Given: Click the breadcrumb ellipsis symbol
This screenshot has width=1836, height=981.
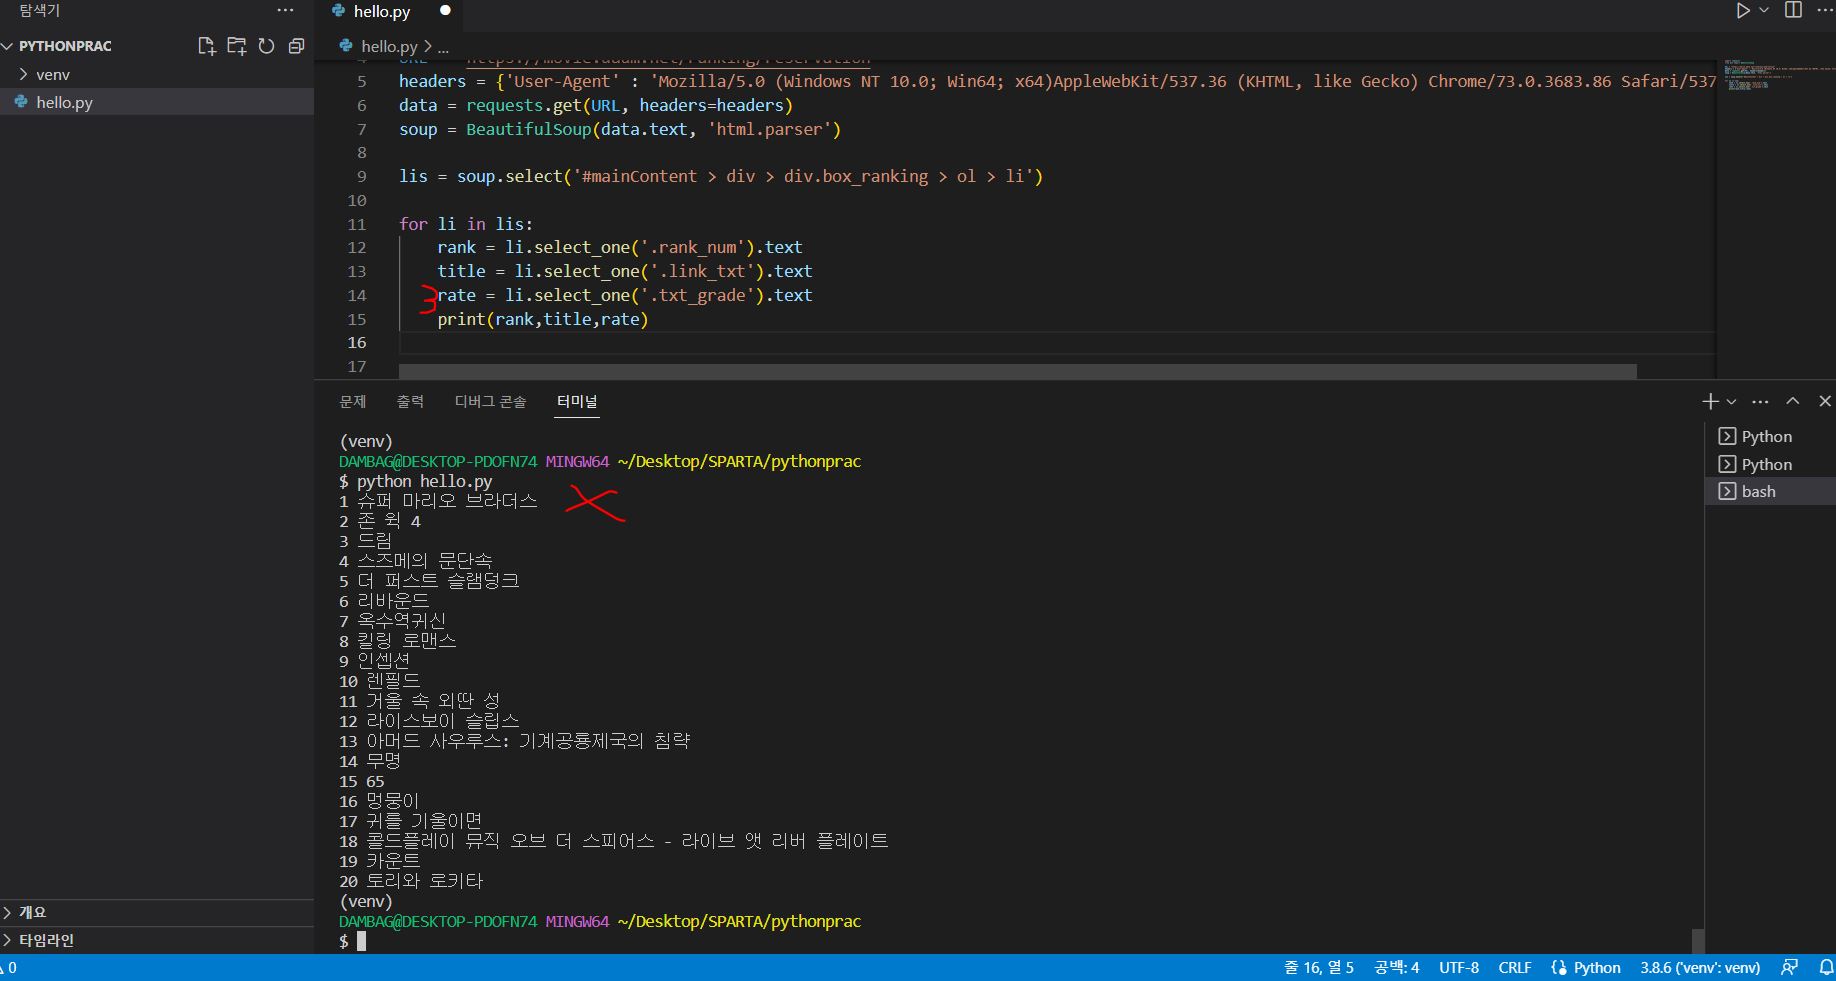Looking at the screenshot, I should coord(443,46).
